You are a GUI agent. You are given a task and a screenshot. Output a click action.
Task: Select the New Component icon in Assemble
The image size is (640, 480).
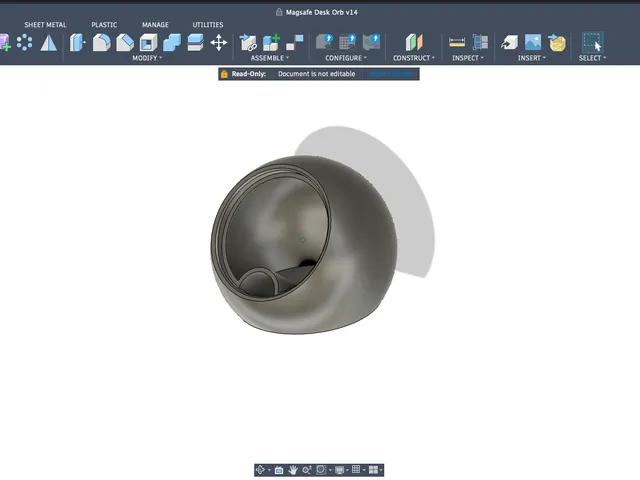click(x=271, y=42)
